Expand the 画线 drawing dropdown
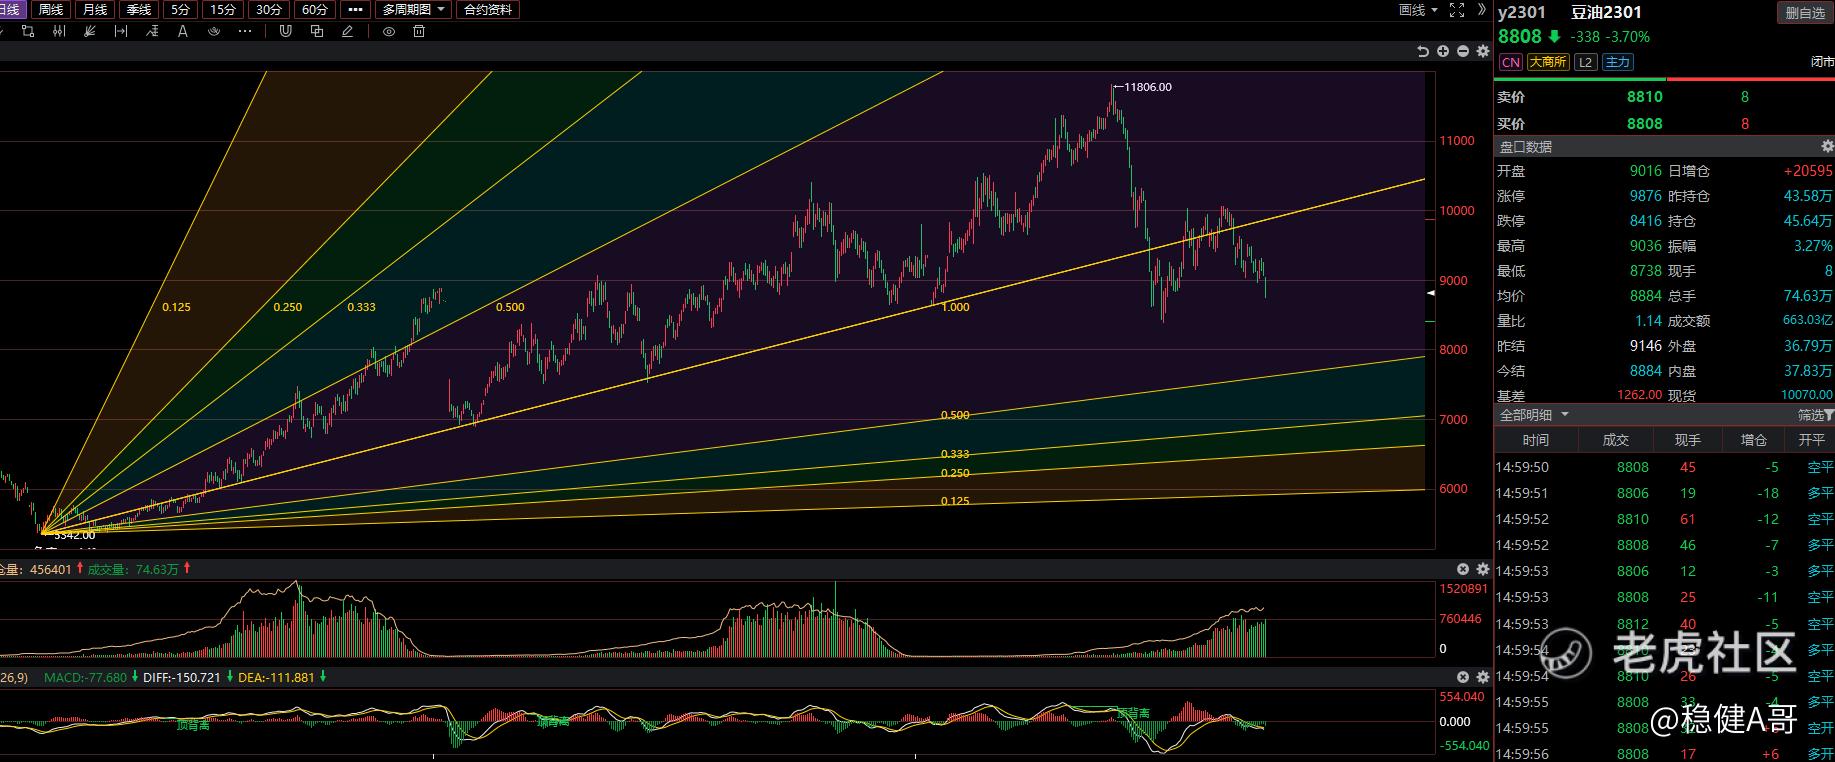1835x762 pixels. (x=1418, y=10)
